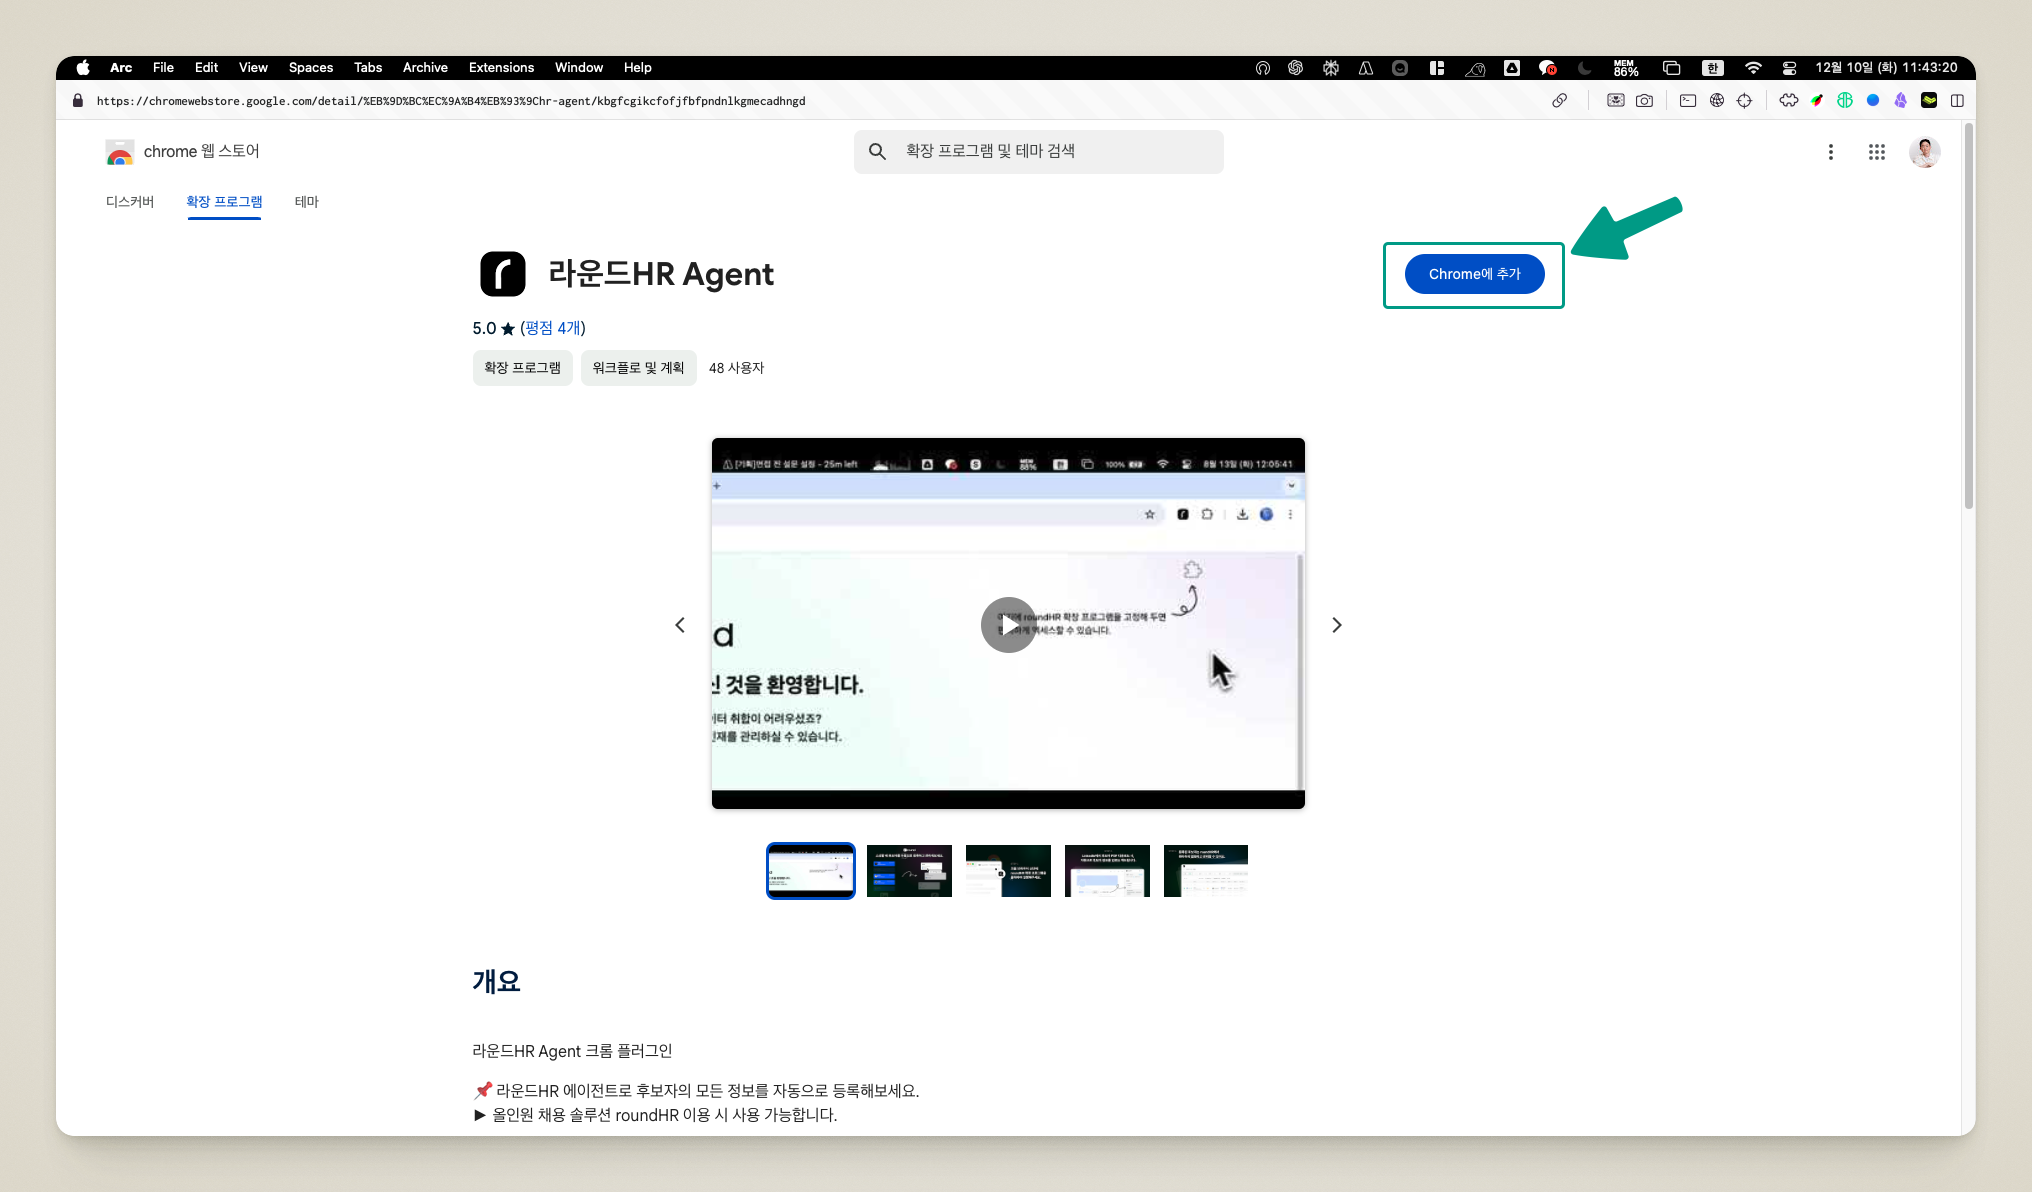Switch to the '디스커버' tab

pos(130,202)
